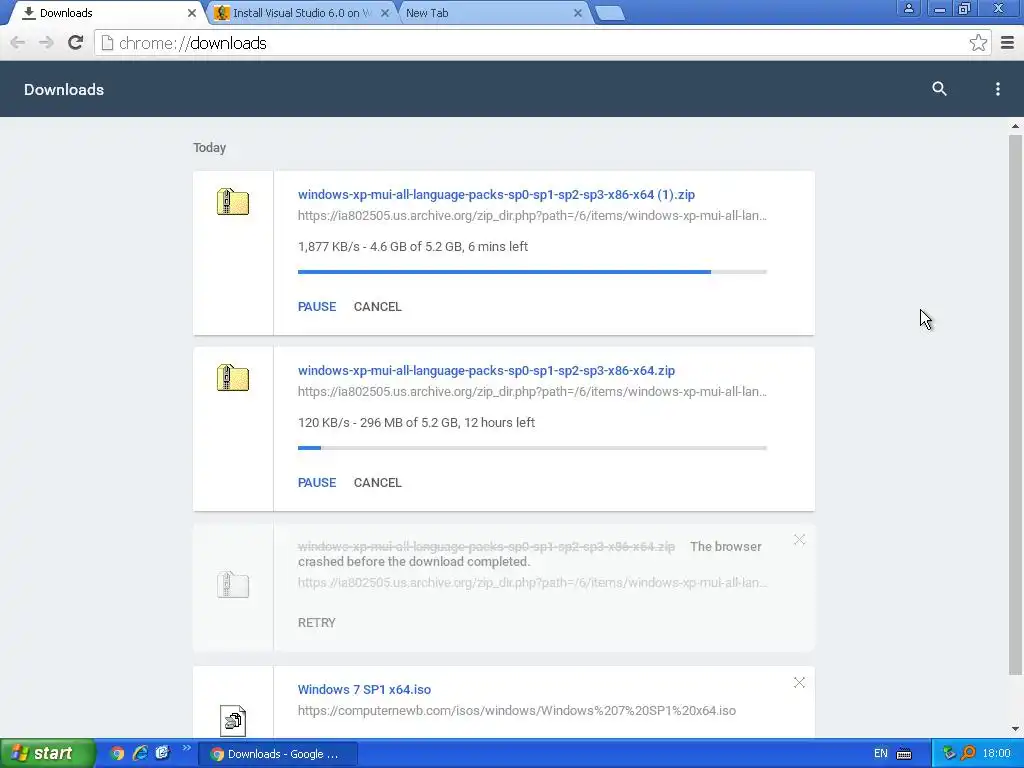
Task: Click the third Quick Launch icon
Action: (x=162, y=754)
